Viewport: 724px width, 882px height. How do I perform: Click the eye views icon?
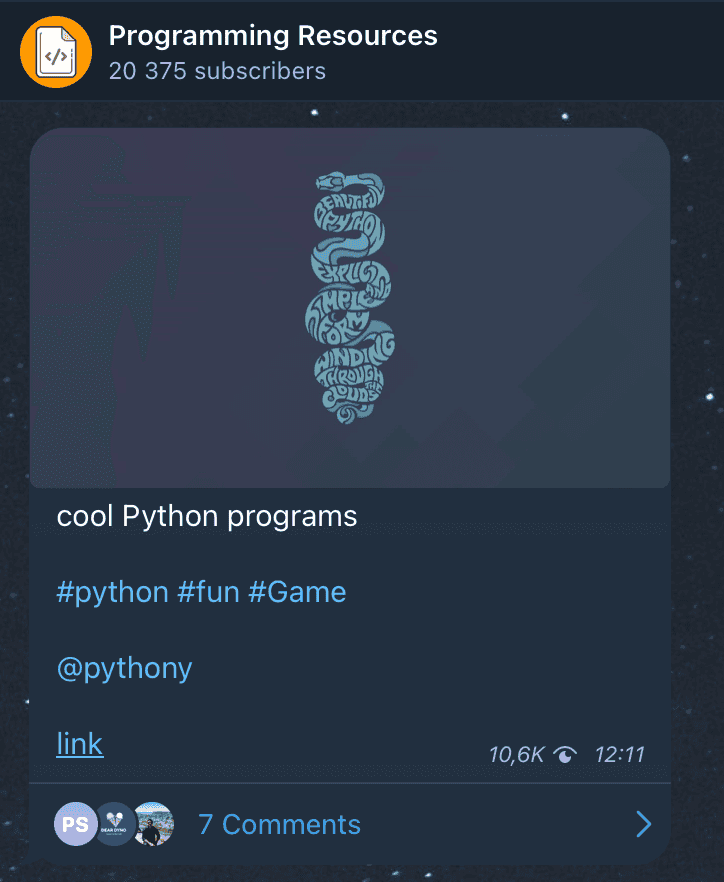click(566, 755)
